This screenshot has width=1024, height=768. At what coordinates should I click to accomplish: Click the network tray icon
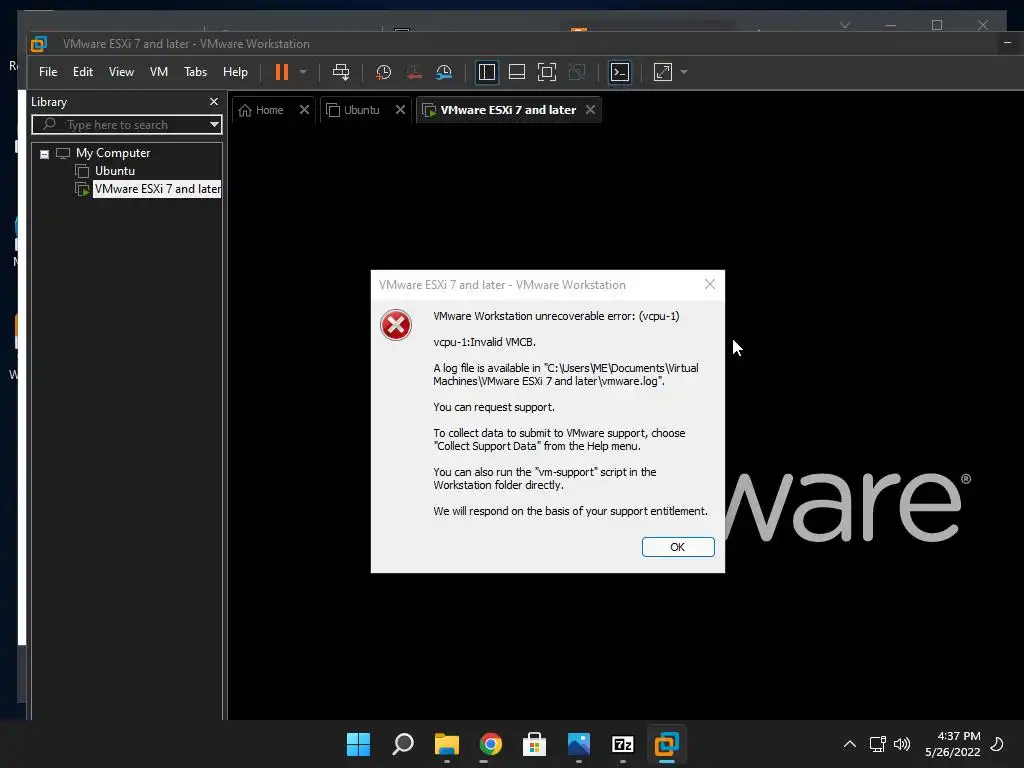point(877,744)
